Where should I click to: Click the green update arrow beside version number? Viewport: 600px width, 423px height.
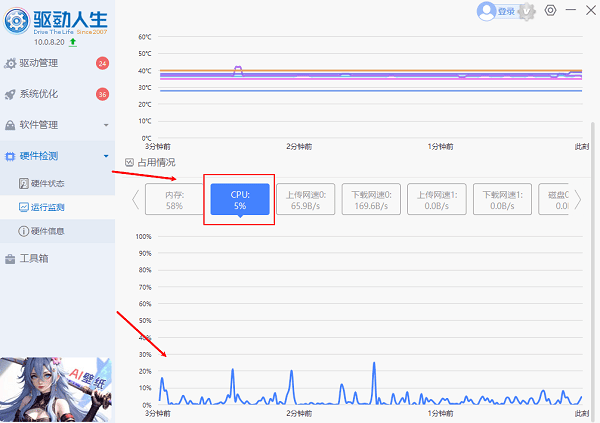pyautogui.click(x=73, y=43)
